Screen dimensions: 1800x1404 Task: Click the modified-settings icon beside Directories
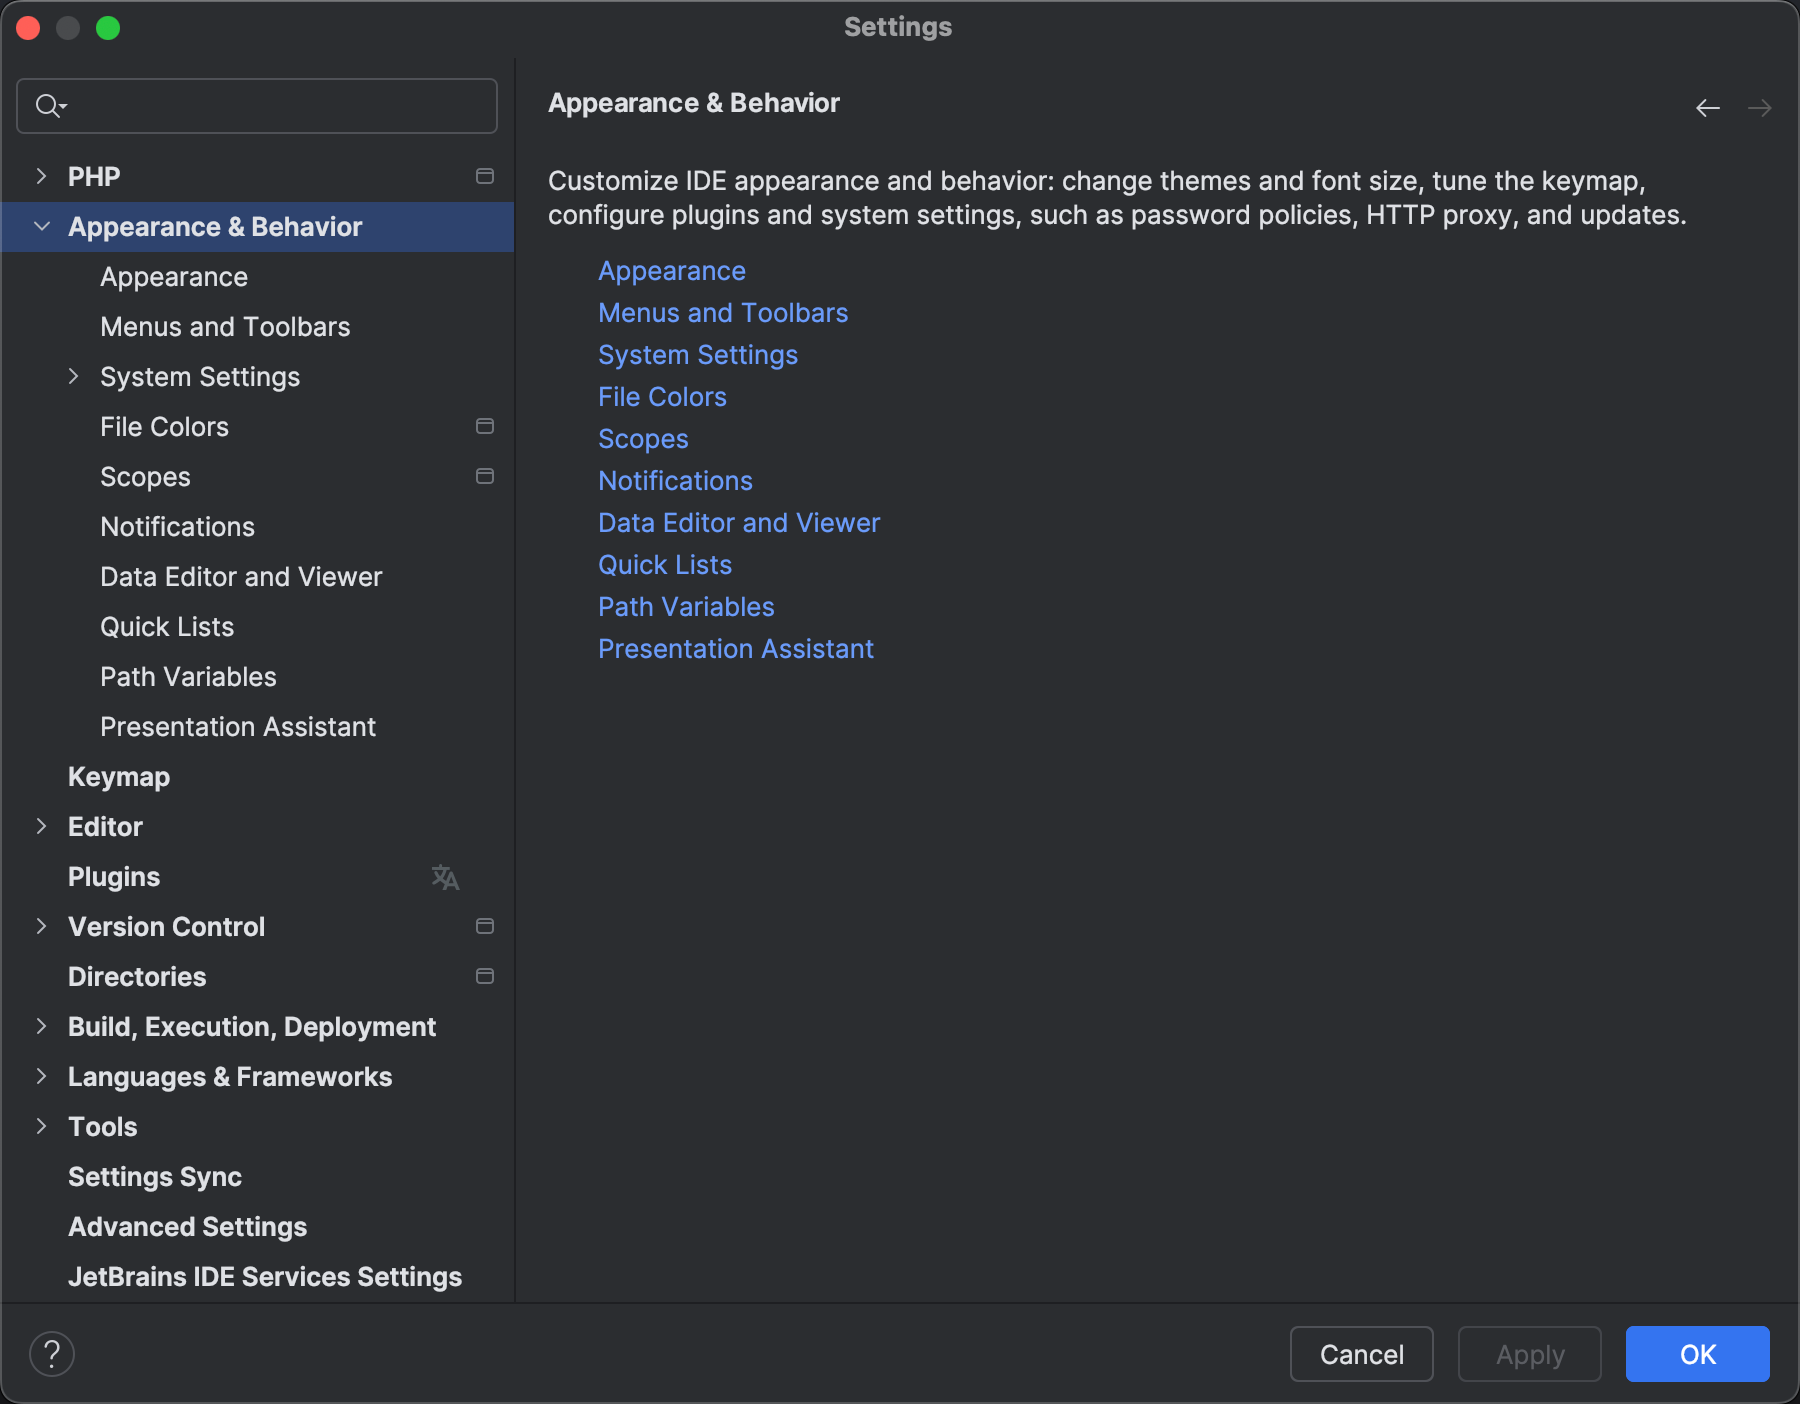click(x=485, y=976)
